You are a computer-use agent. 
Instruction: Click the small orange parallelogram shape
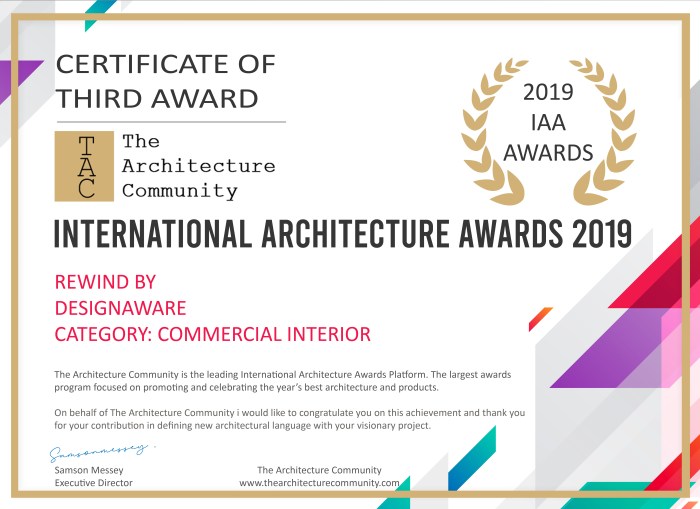(540, 318)
